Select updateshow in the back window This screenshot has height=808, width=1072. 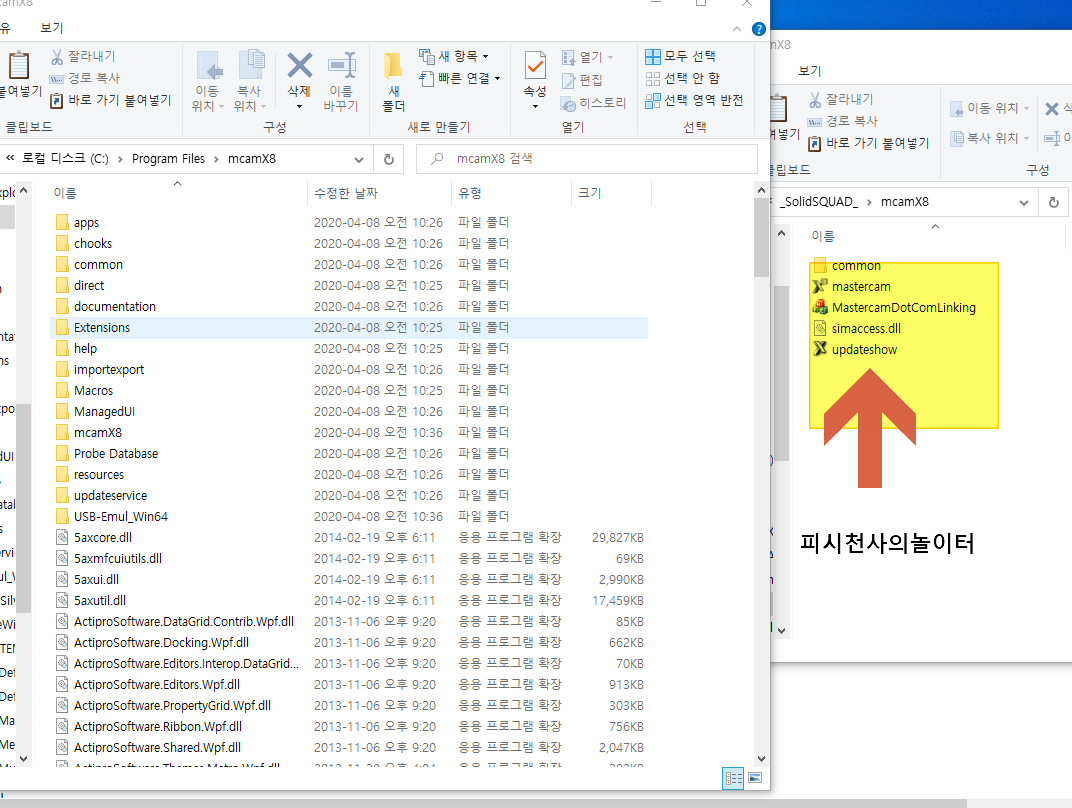click(863, 349)
